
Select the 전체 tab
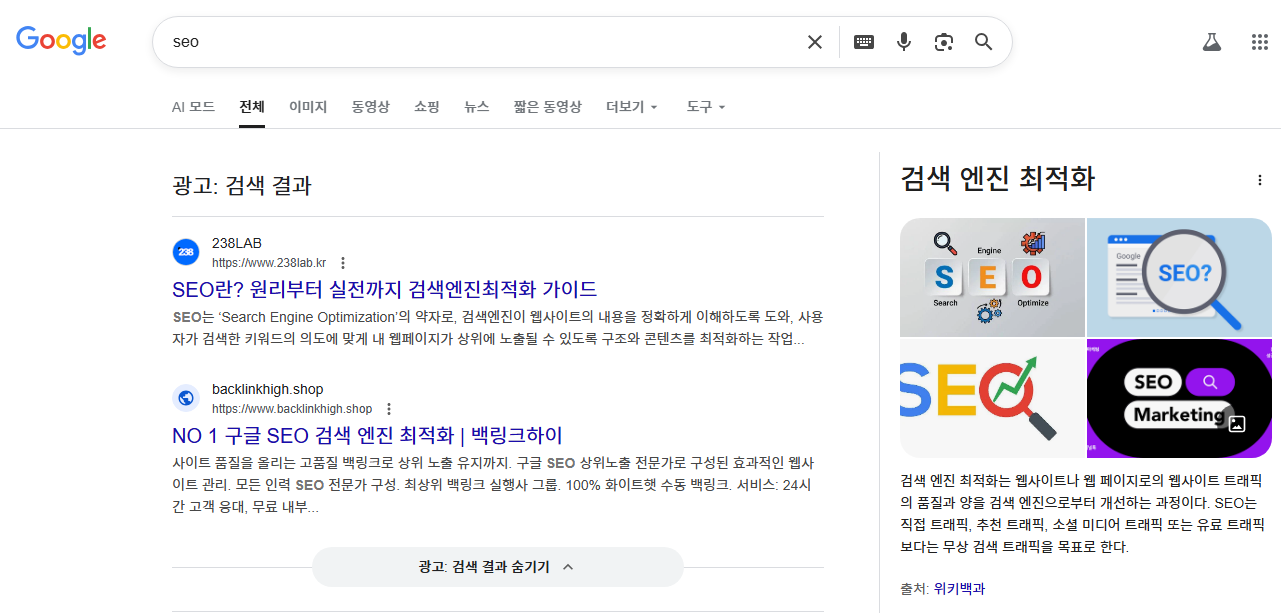coord(252,107)
